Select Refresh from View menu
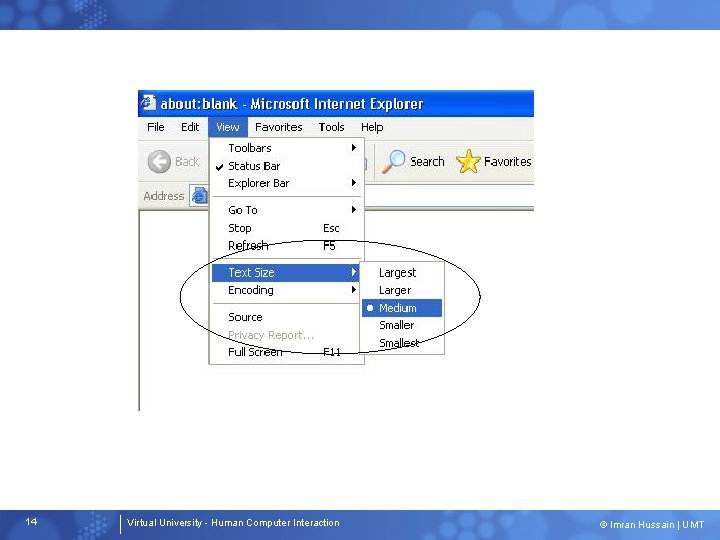 (x=287, y=246)
